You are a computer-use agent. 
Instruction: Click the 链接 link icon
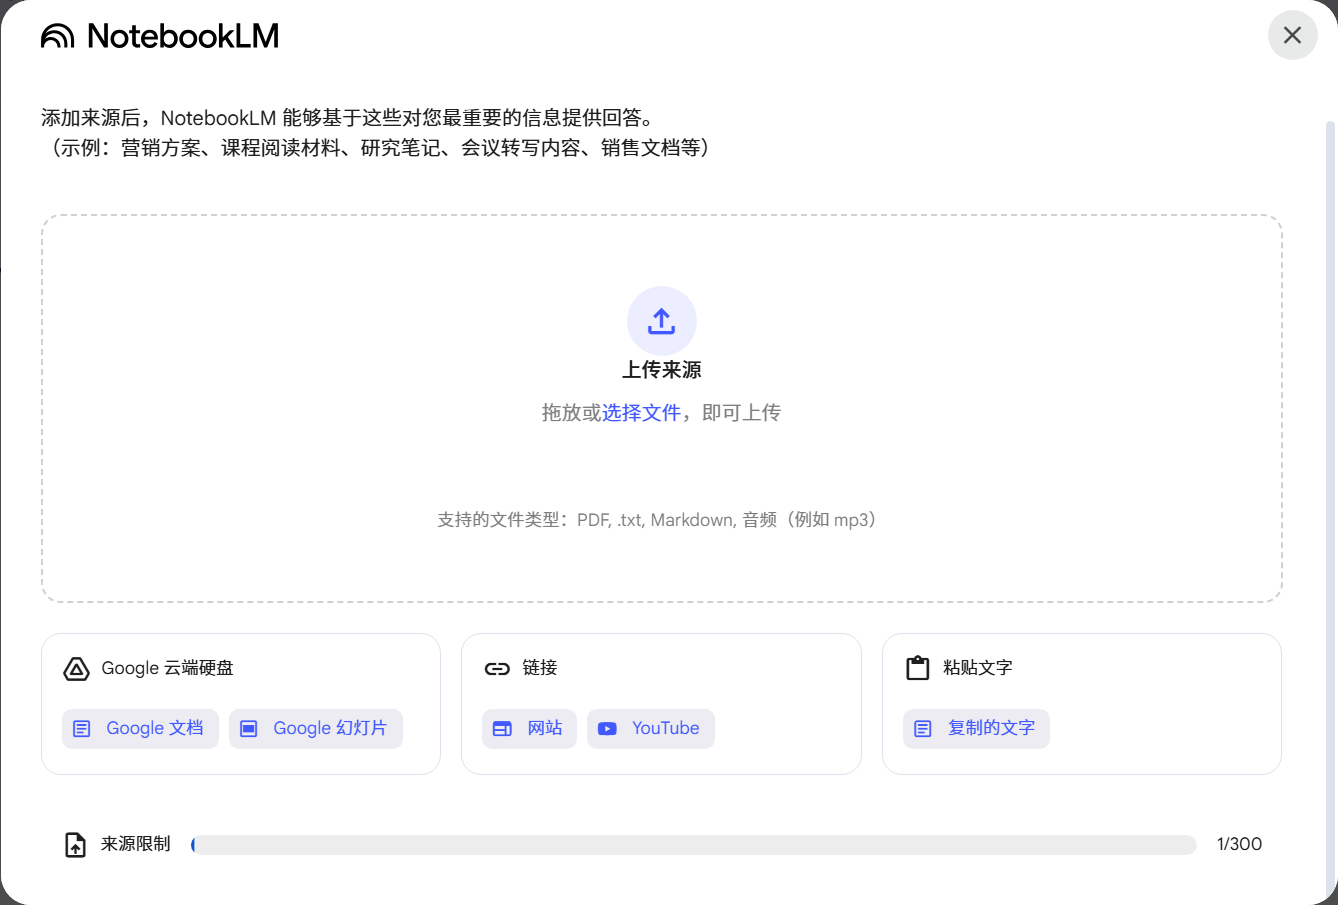point(497,669)
